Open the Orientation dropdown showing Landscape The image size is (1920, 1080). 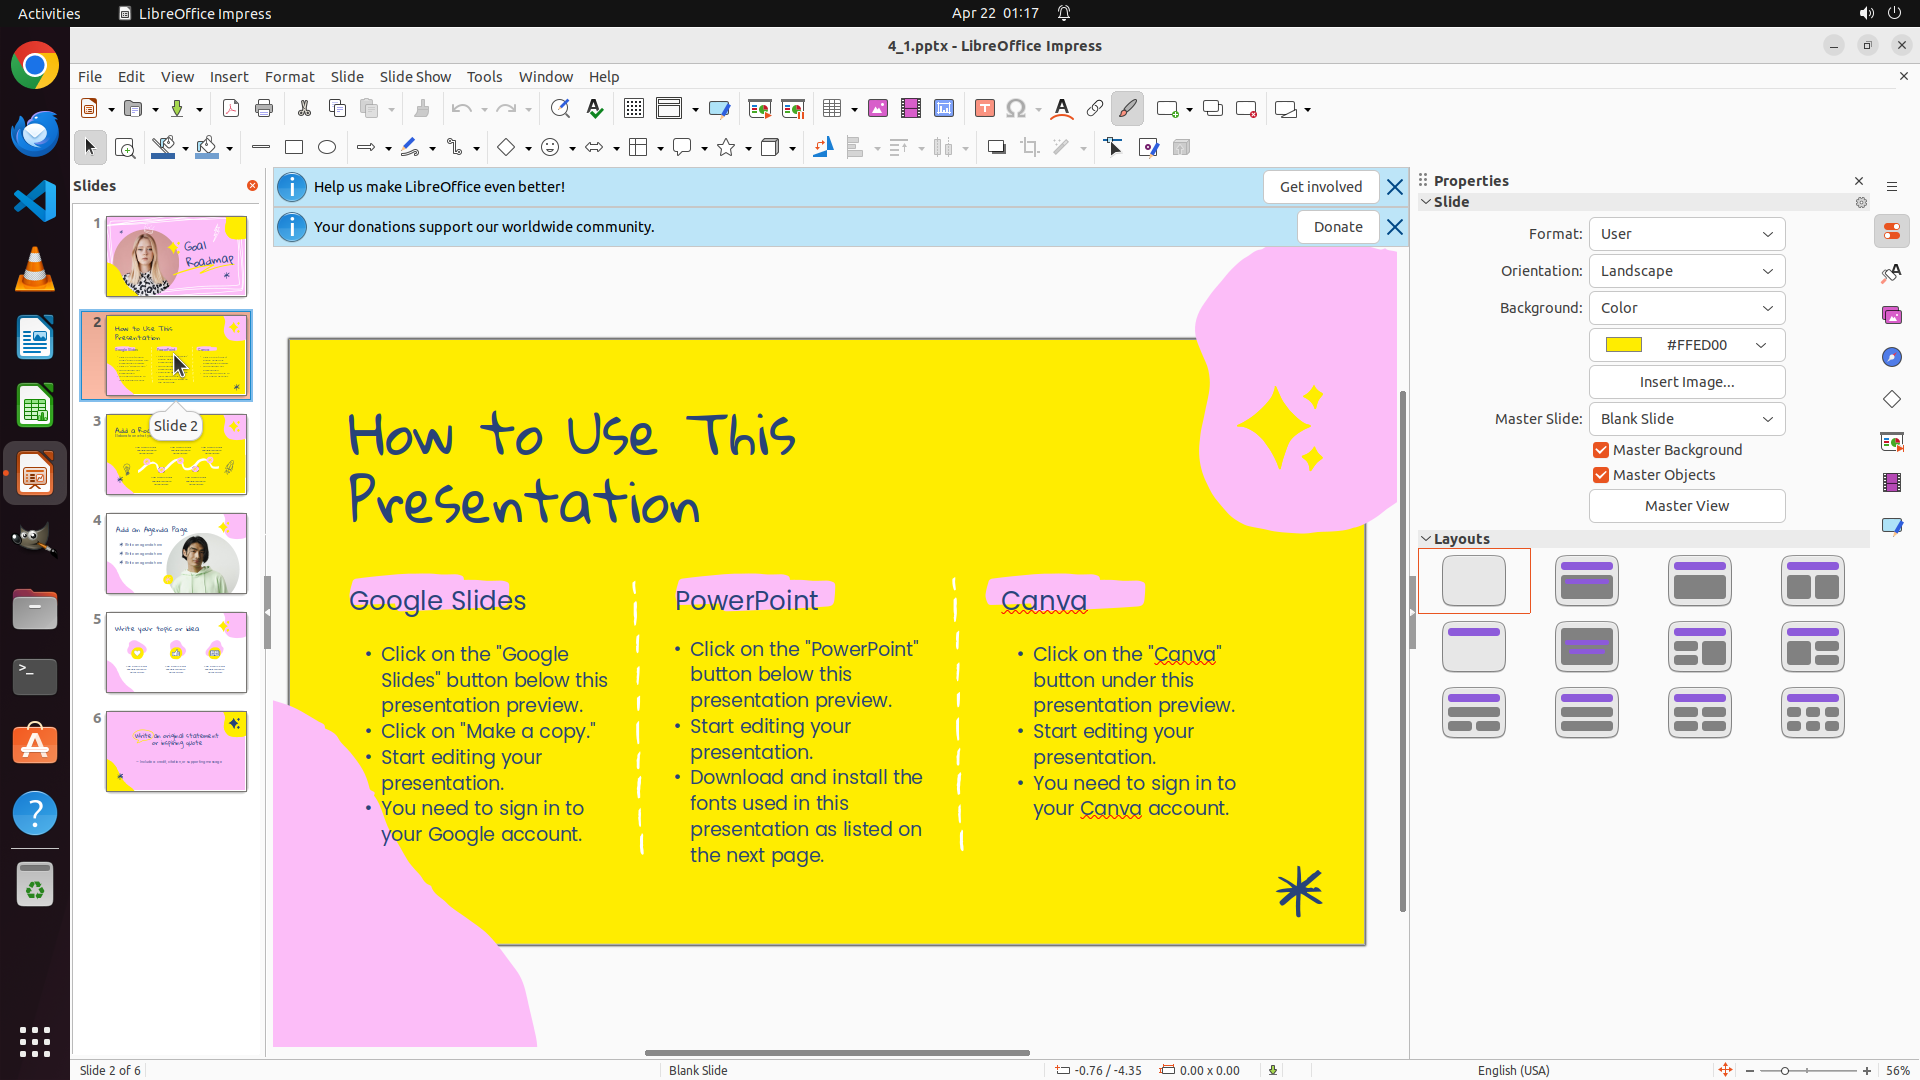[x=1686, y=271]
